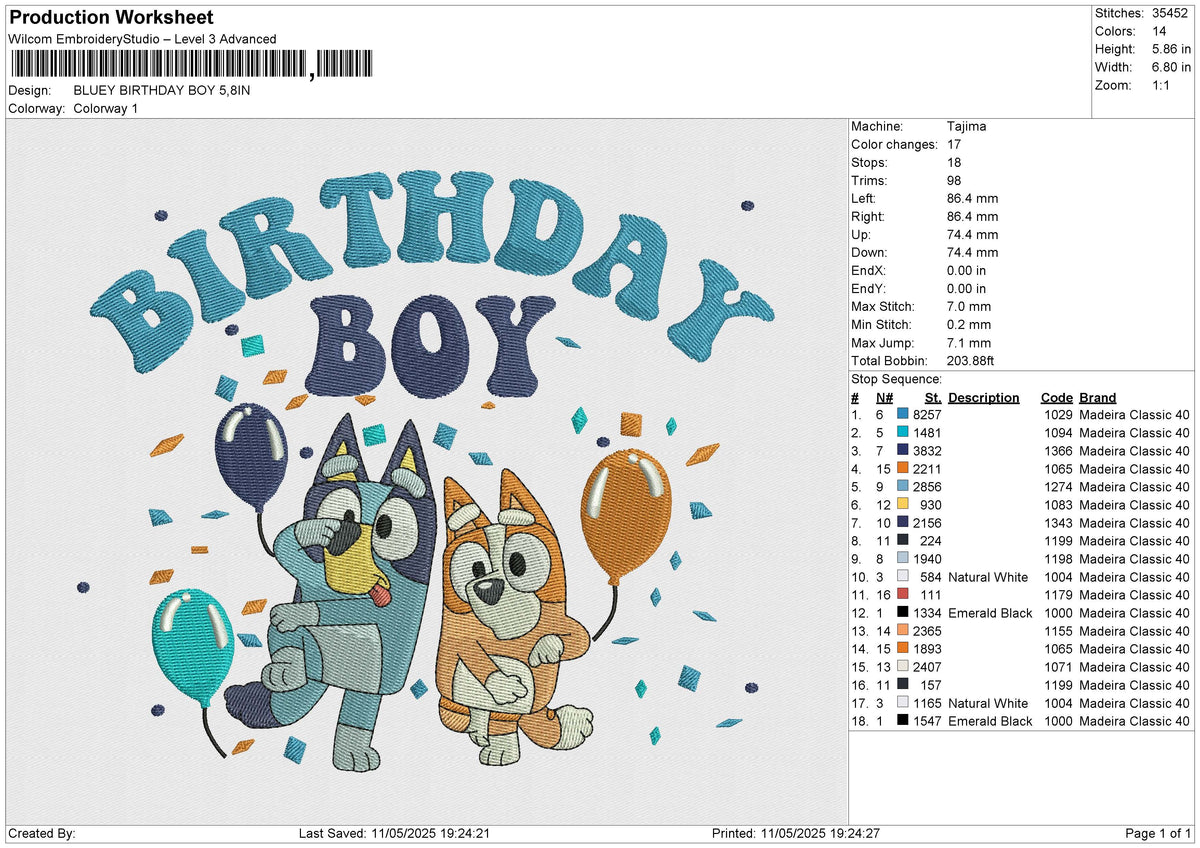This screenshot has width=1200, height=848.
Task: Select thread code '1179' in row 11
Action: tap(1058, 594)
